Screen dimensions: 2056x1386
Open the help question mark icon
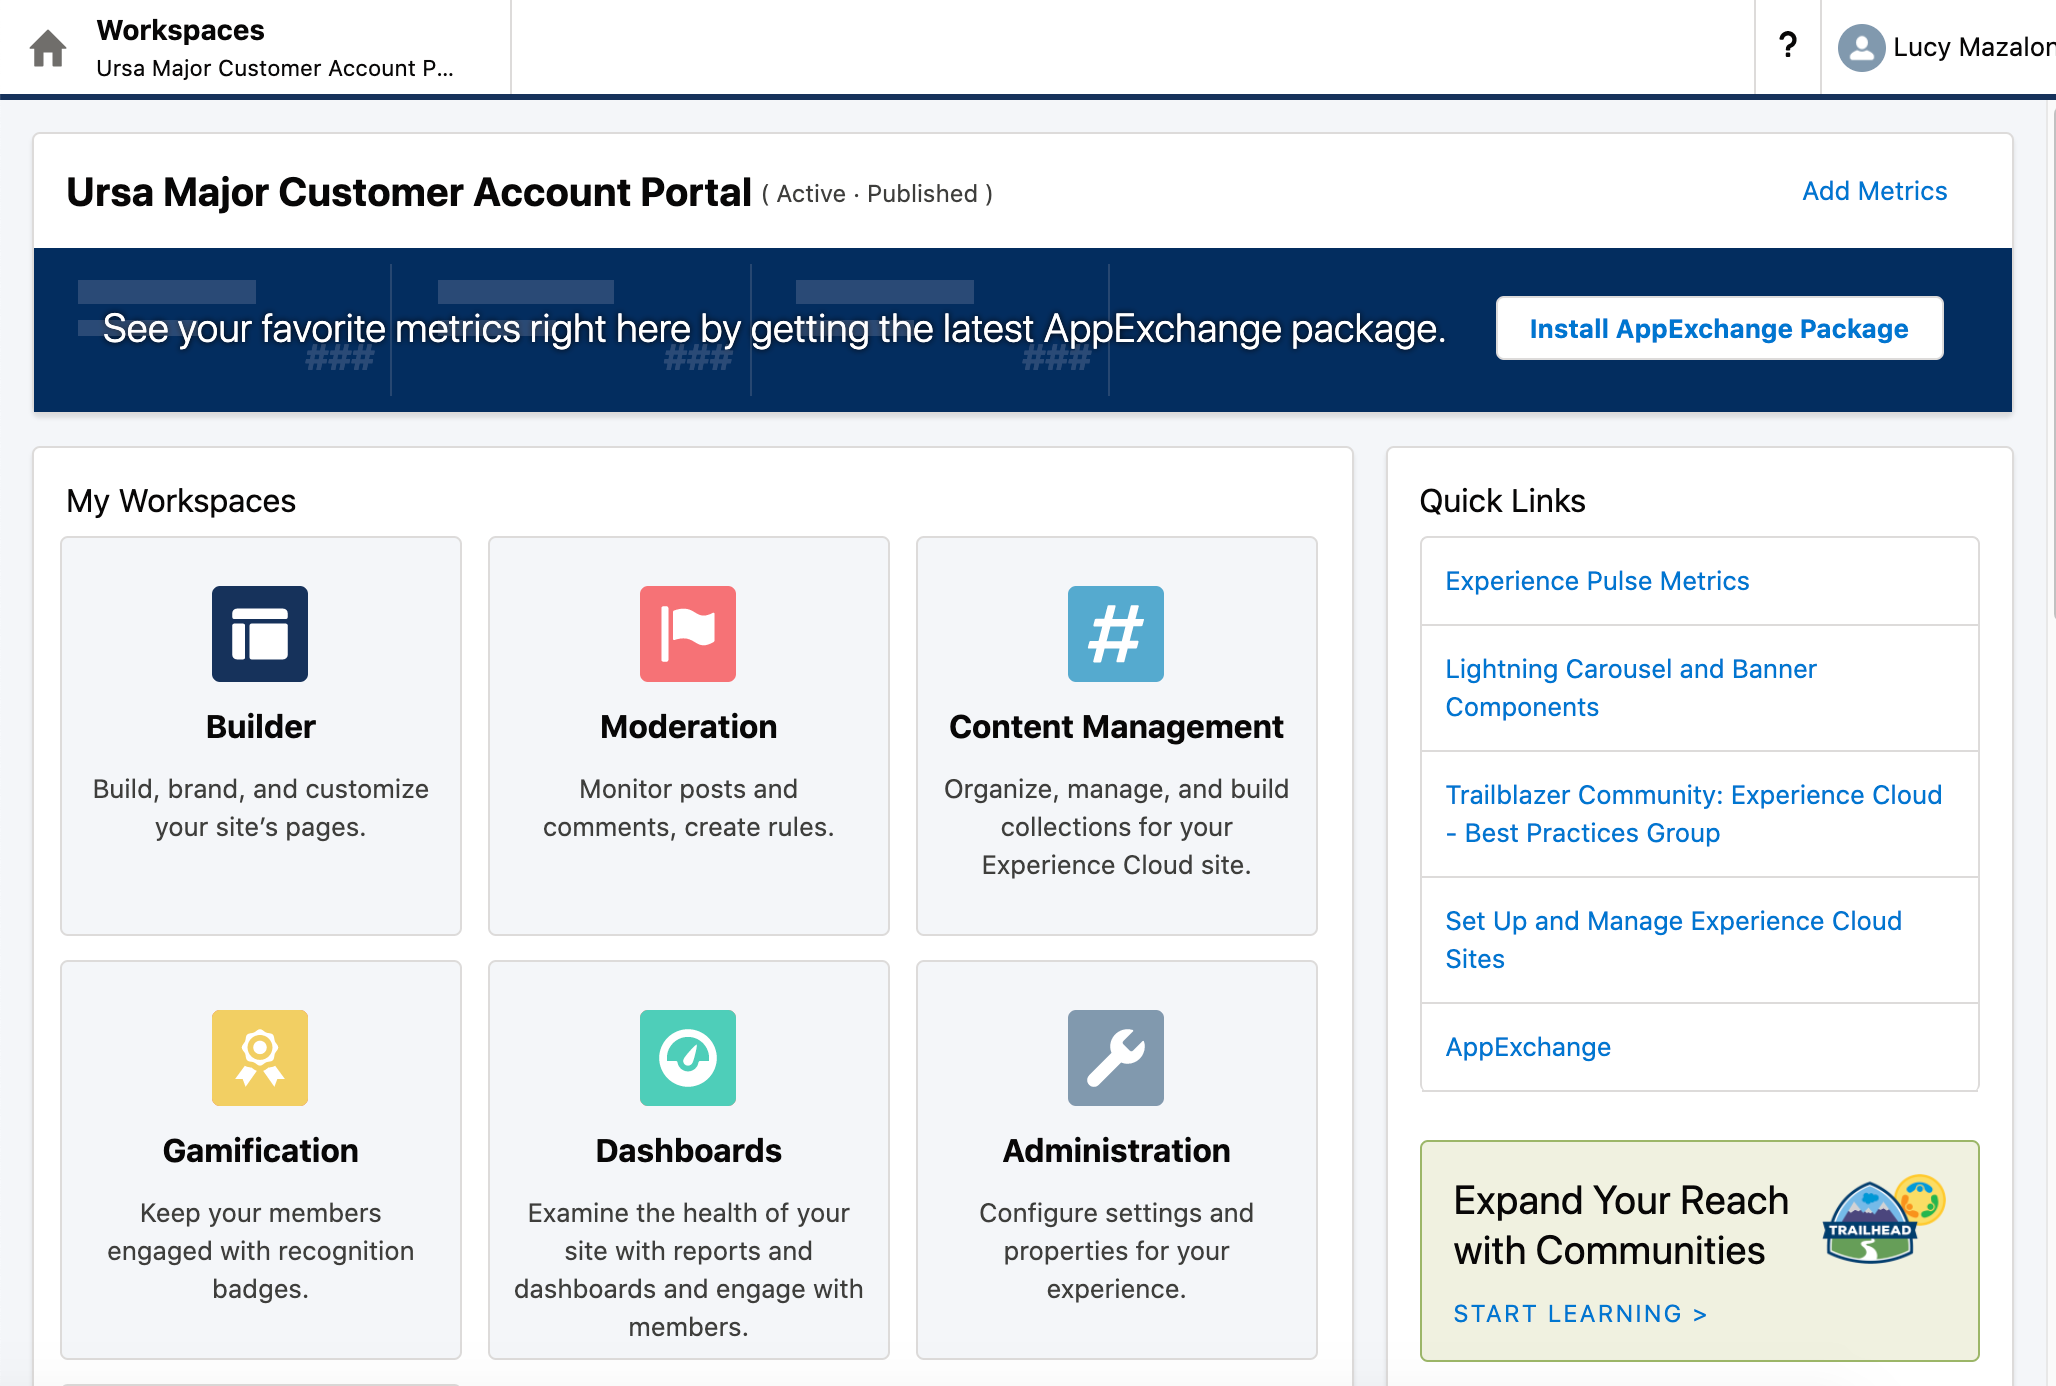point(1788,45)
